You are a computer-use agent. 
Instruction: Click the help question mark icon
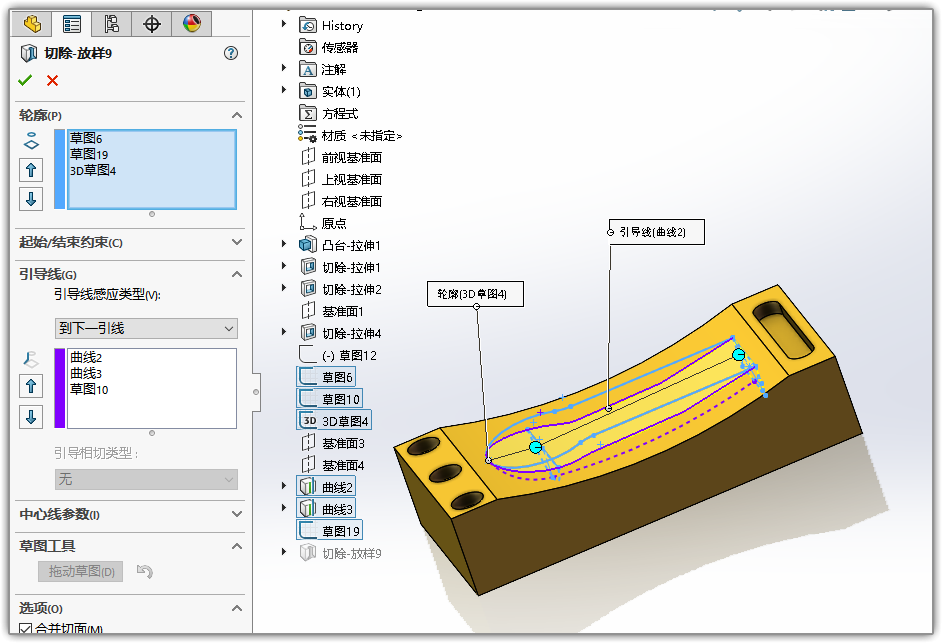pos(231,53)
